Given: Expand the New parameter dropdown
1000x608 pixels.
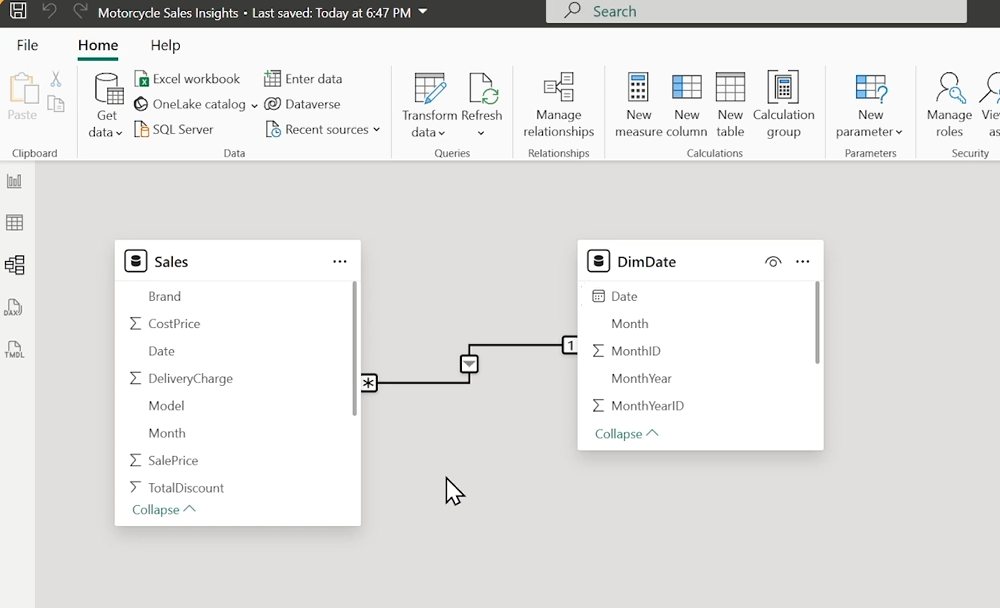Looking at the screenshot, I should click(871, 131).
